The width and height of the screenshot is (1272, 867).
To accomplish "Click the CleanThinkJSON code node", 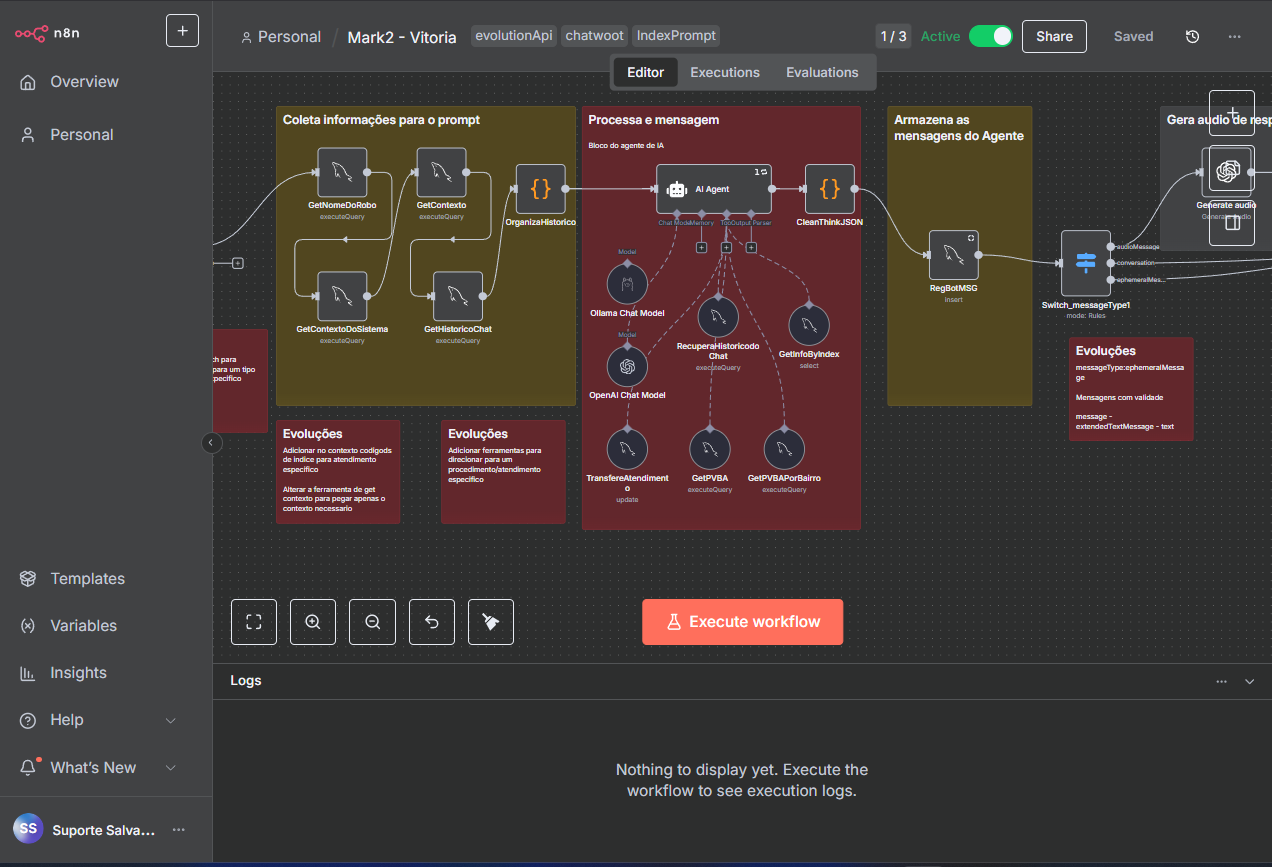I will click(829, 189).
